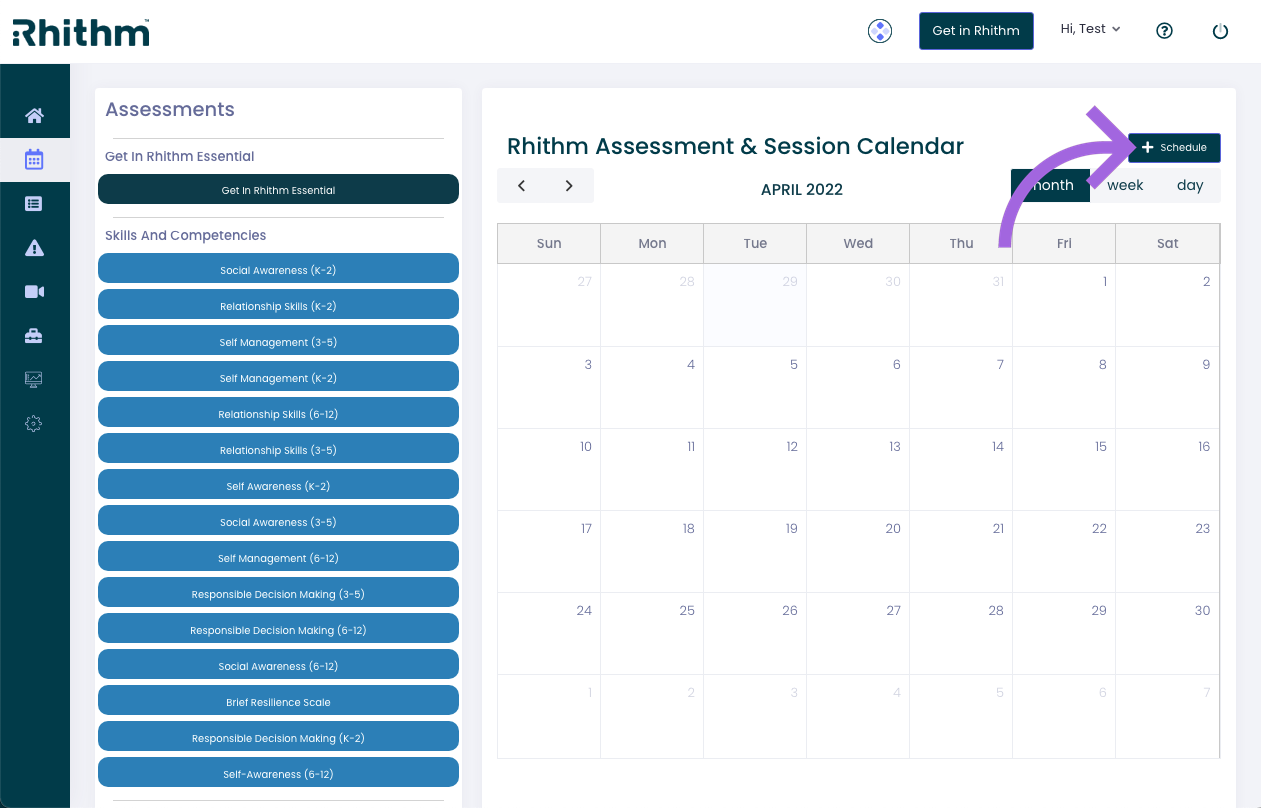This screenshot has height=808, width=1261.
Task: Choose Self Management (K-2) assessment
Action: [278, 378]
